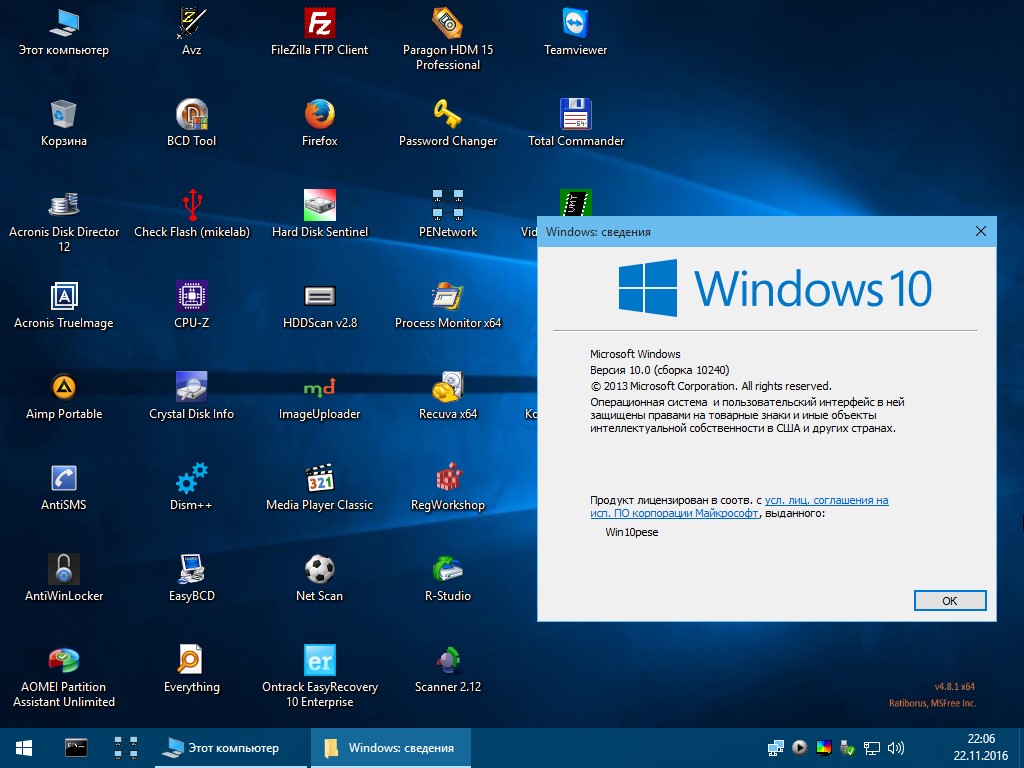The width and height of the screenshot is (1024, 768).
Task: Open the Microsoft license agreement link
Action: tap(826, 500)
